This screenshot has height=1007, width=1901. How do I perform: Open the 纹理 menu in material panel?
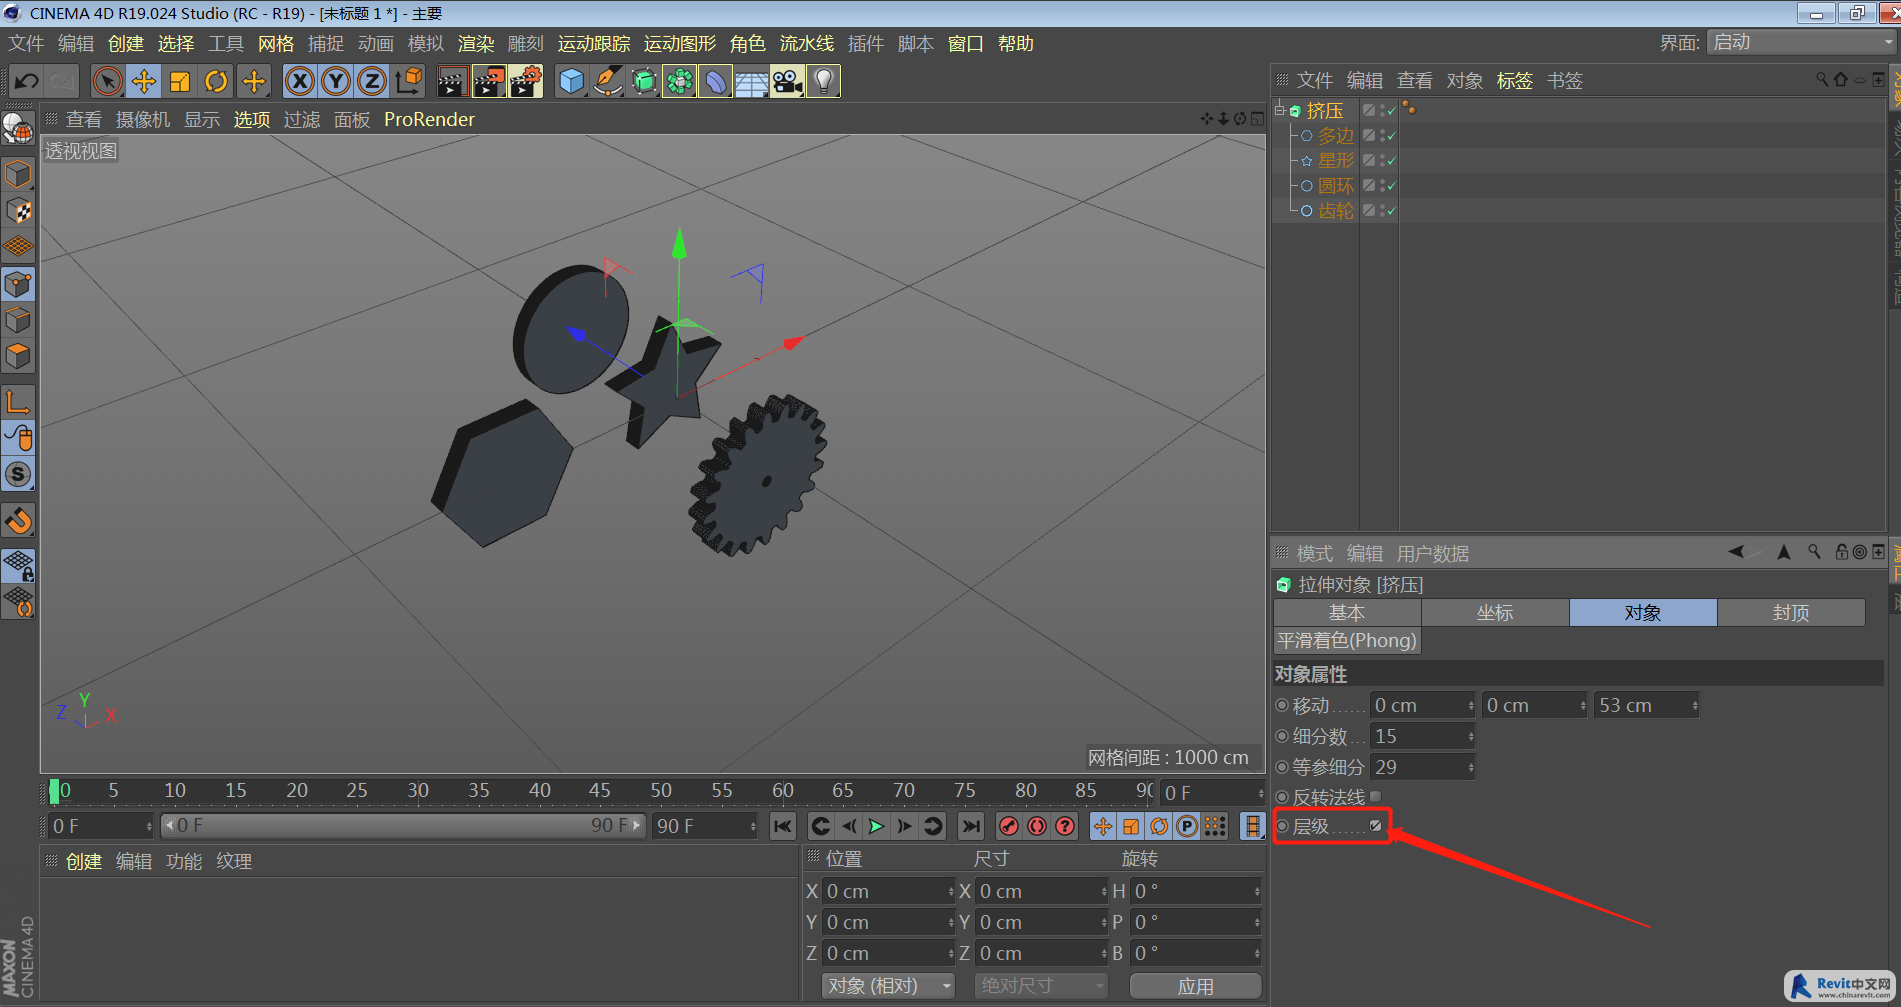pyautogui.click(x=234, y=862)
